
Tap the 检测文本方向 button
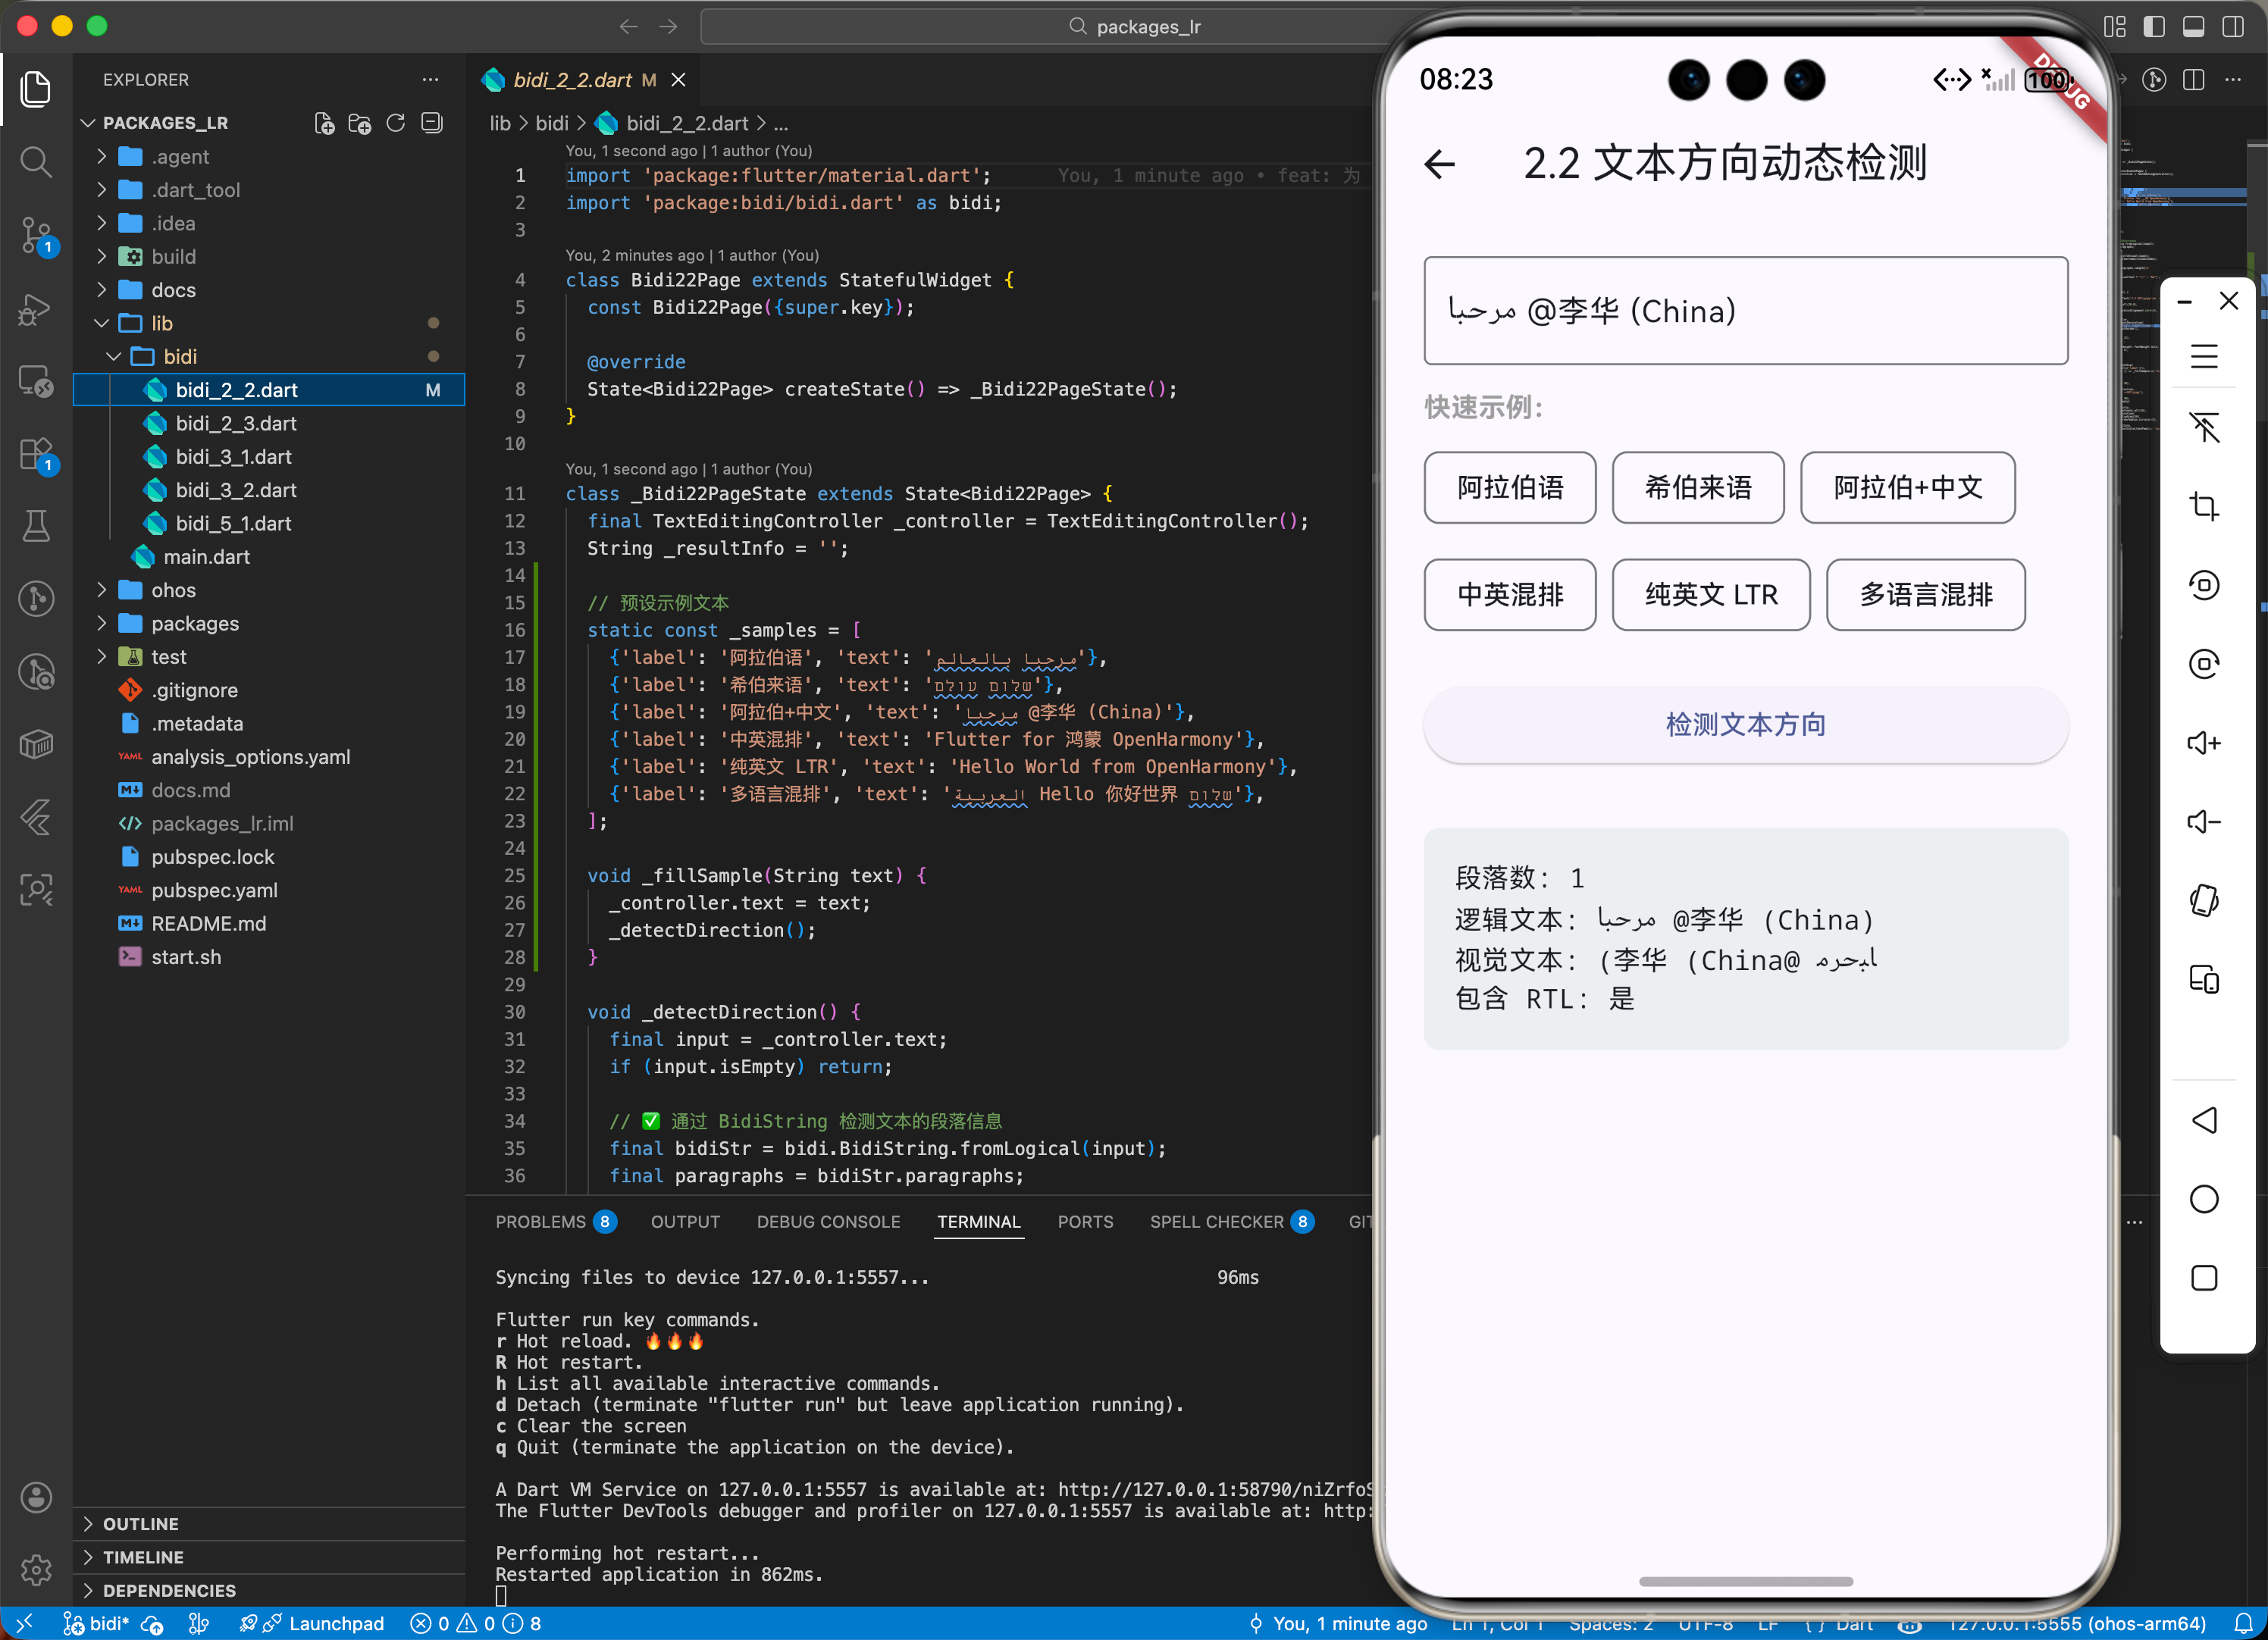point(1745,725)
